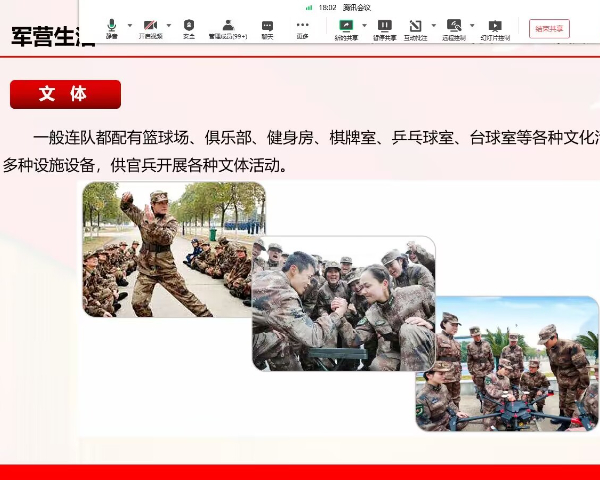Open slideshow control
The image size is (600, 480).
495,29
